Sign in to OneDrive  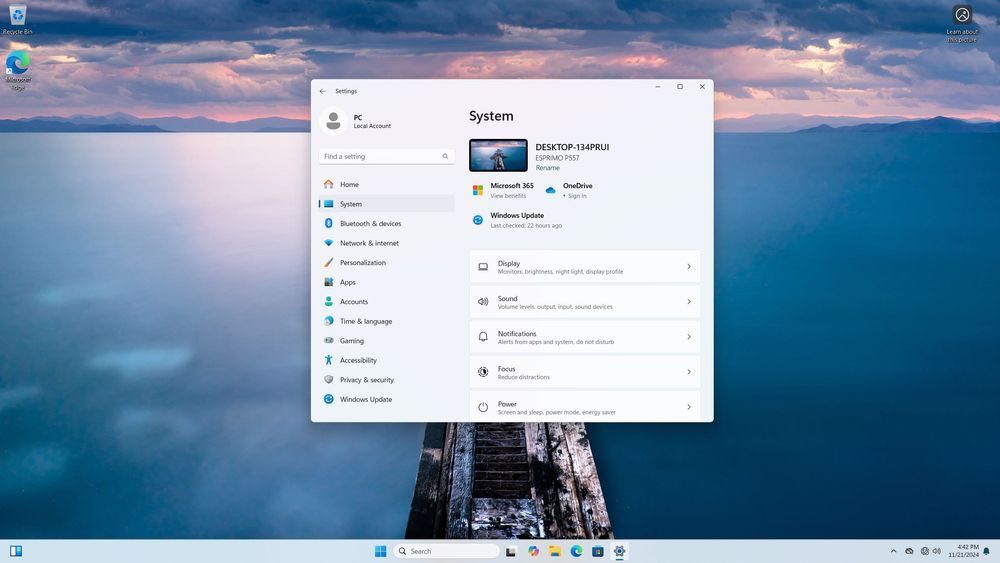pos(569,190)
